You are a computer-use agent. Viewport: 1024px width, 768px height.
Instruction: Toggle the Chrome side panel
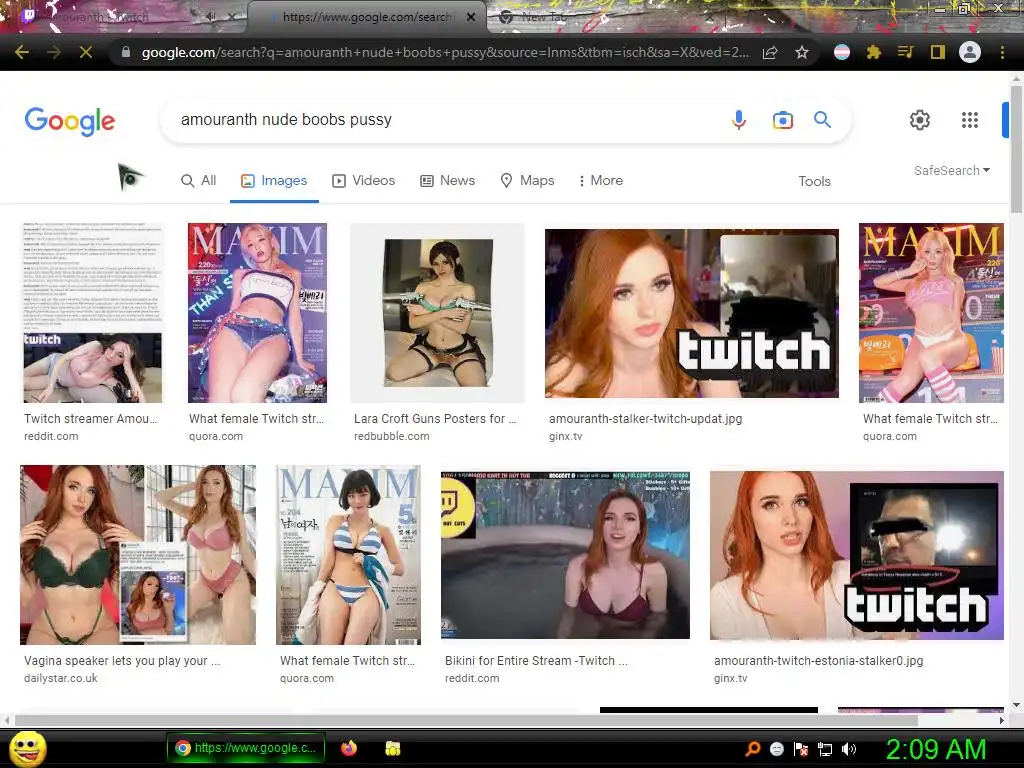point(938,52)
